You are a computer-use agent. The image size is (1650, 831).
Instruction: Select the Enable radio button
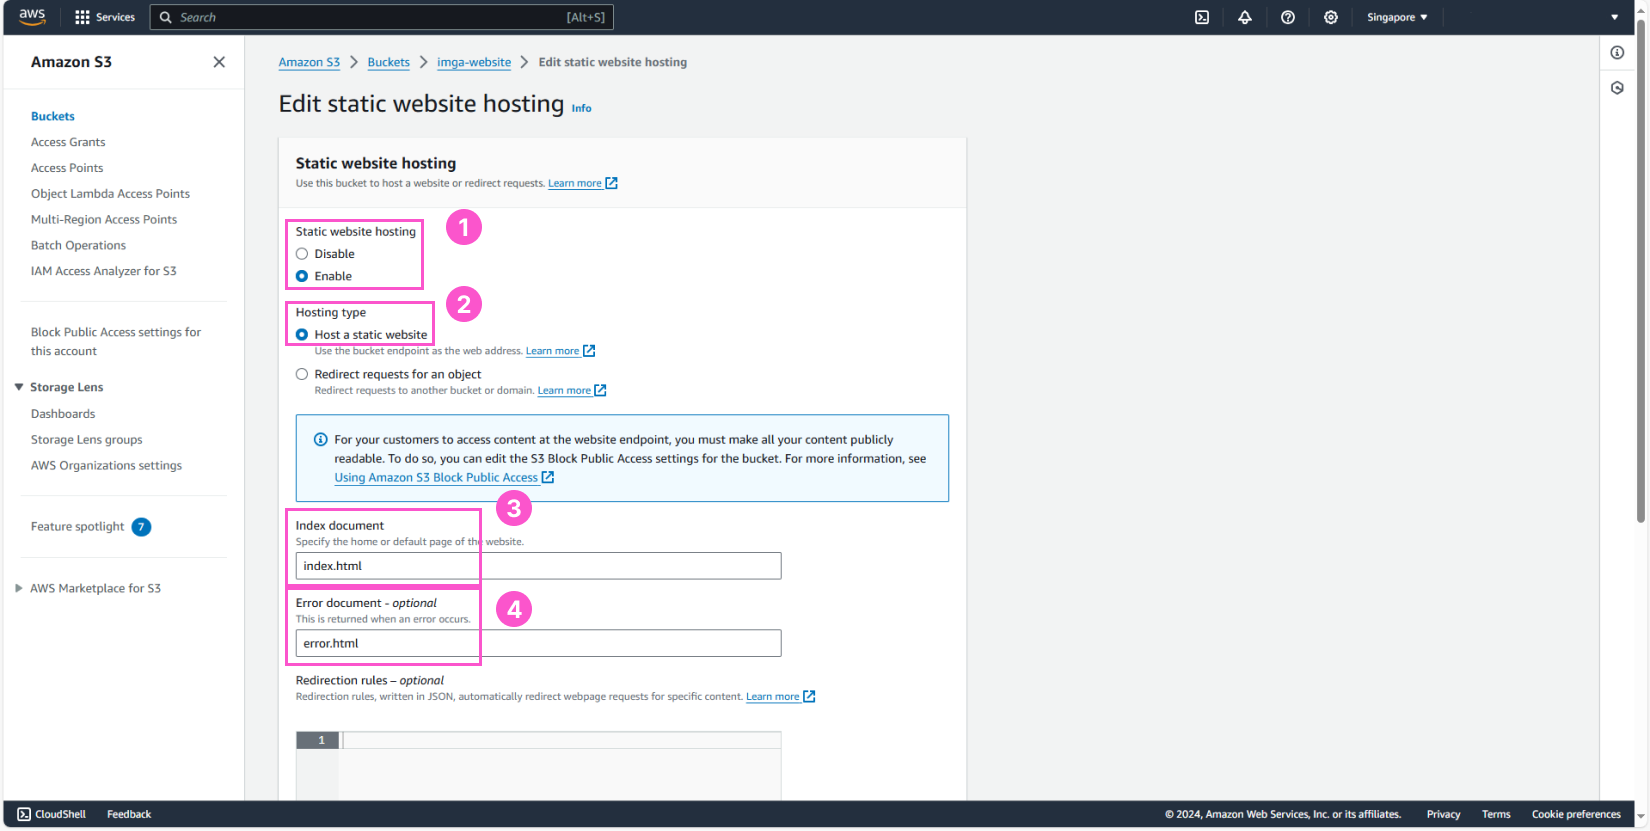click(x=302, y=276)
